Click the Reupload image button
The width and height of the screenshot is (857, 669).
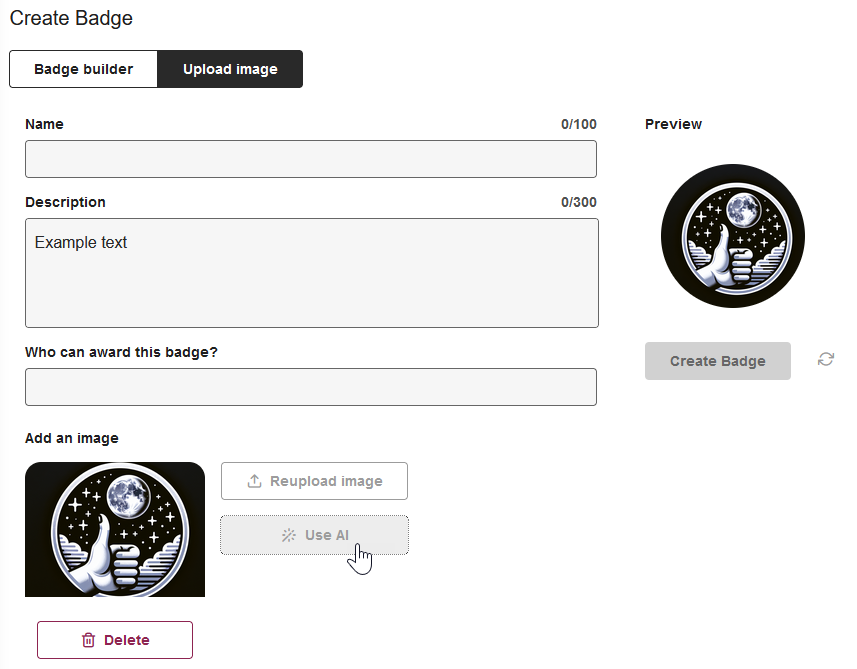click(x=314, y=481)
